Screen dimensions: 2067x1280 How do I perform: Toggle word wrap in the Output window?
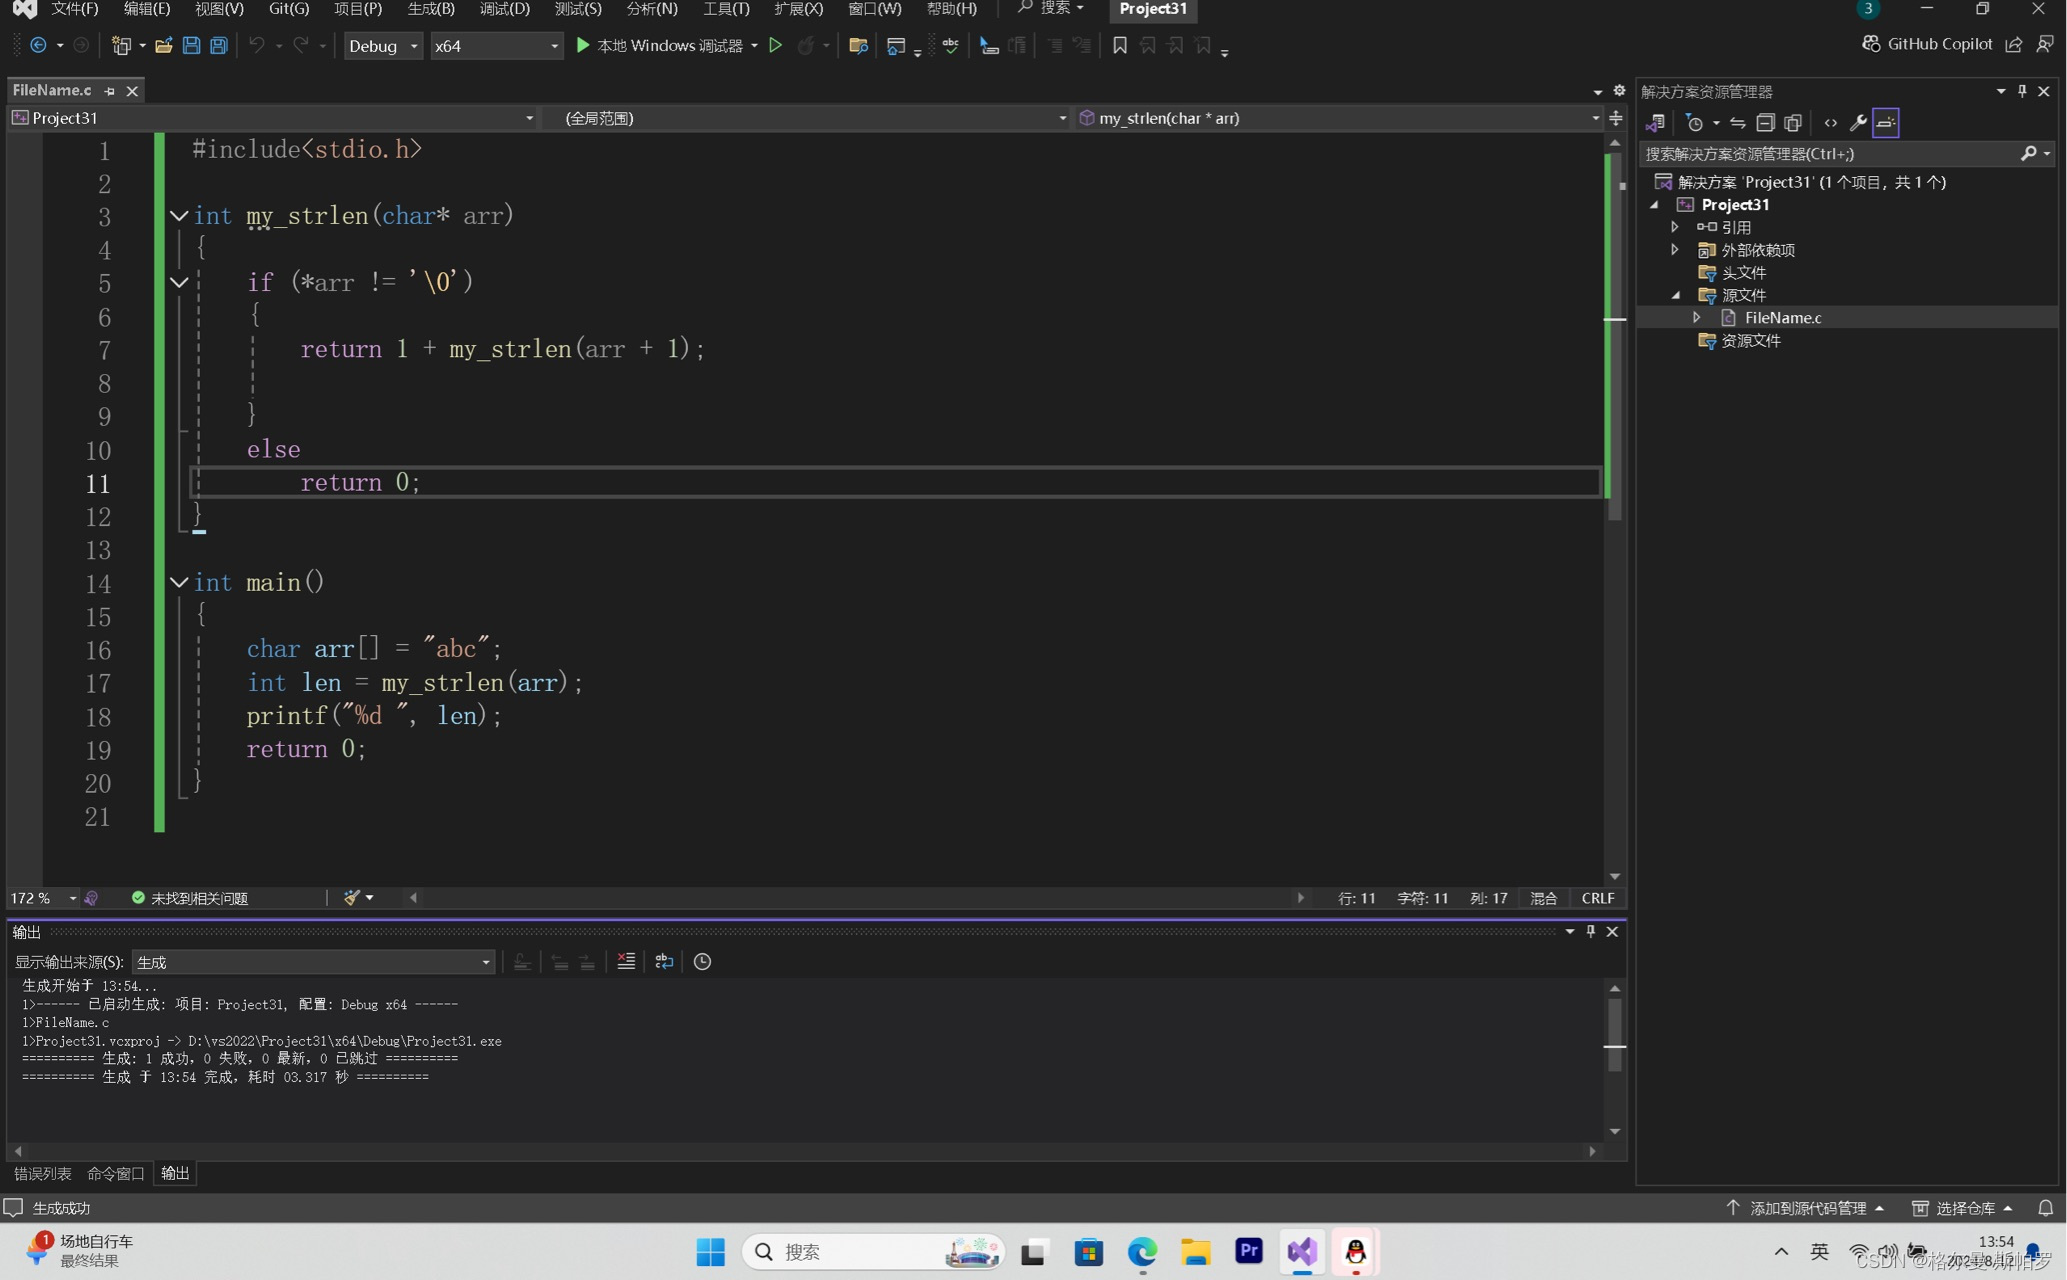pos(663,961)
